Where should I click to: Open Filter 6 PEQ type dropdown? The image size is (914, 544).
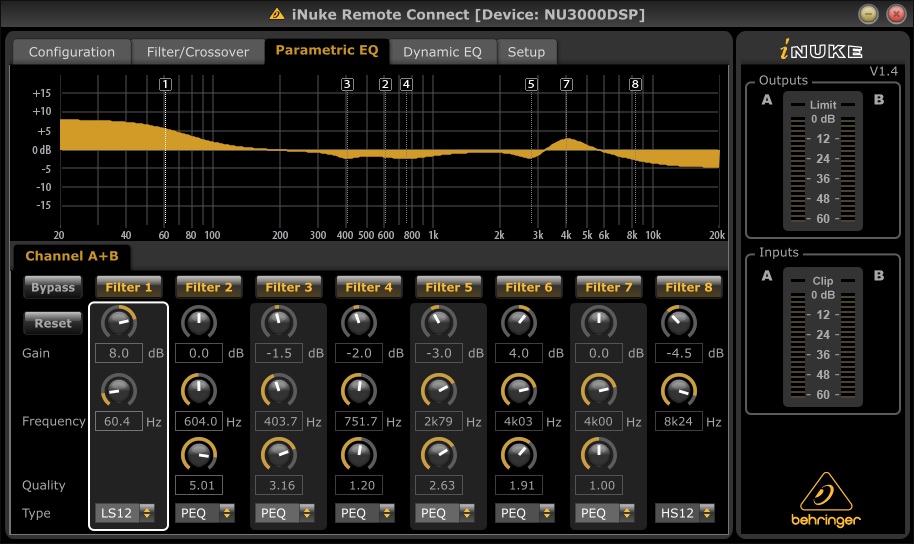click(x=525, y=513)
